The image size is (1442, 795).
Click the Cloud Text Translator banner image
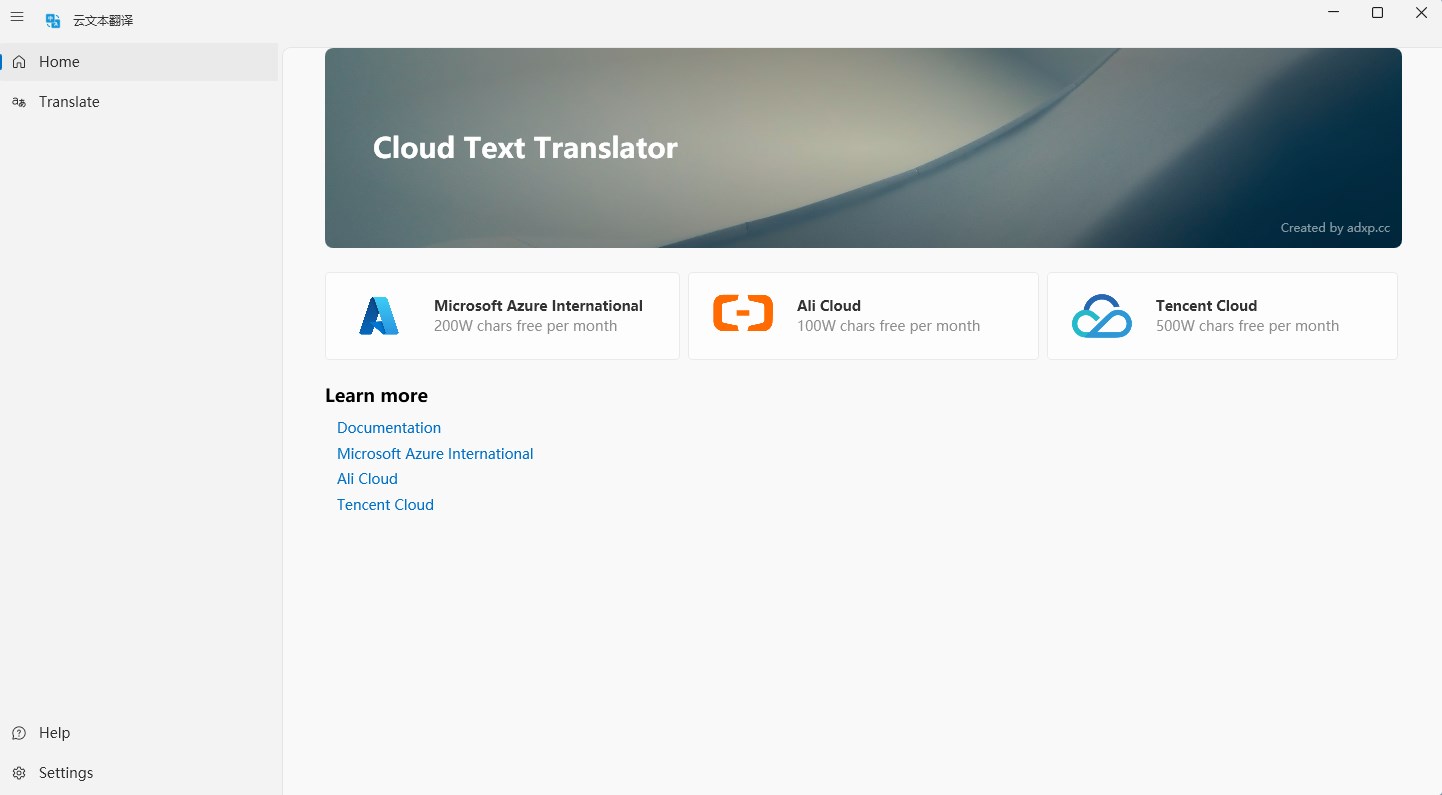point(863,148)
